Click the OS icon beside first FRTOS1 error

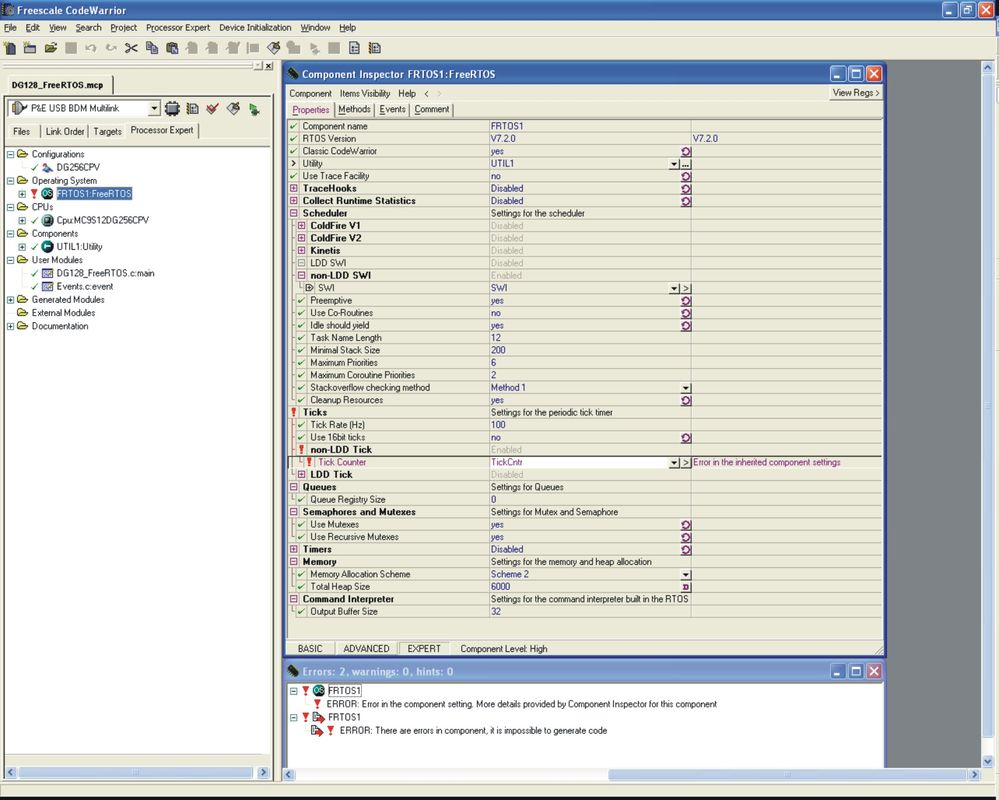(x=319, y=690)
